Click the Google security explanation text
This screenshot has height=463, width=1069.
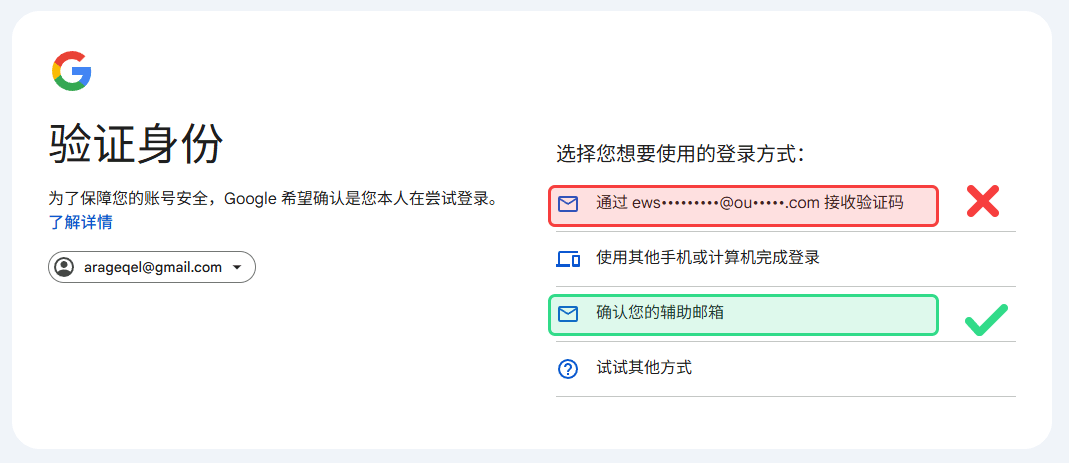273,198
